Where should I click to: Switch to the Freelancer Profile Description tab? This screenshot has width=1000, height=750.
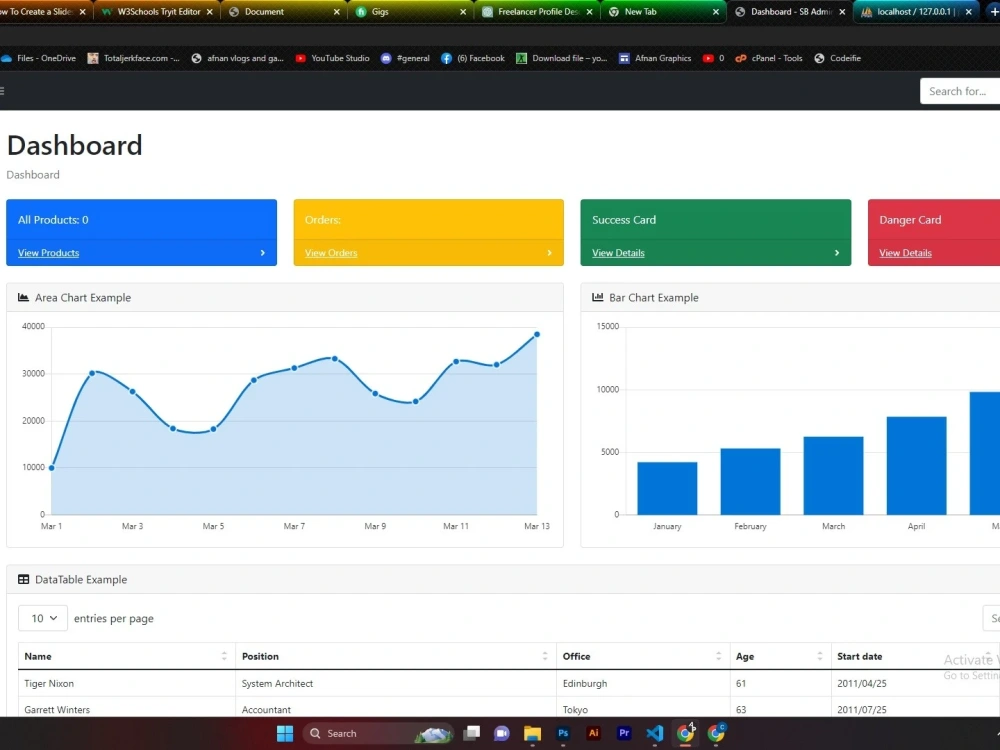click(x=538, y=11)
